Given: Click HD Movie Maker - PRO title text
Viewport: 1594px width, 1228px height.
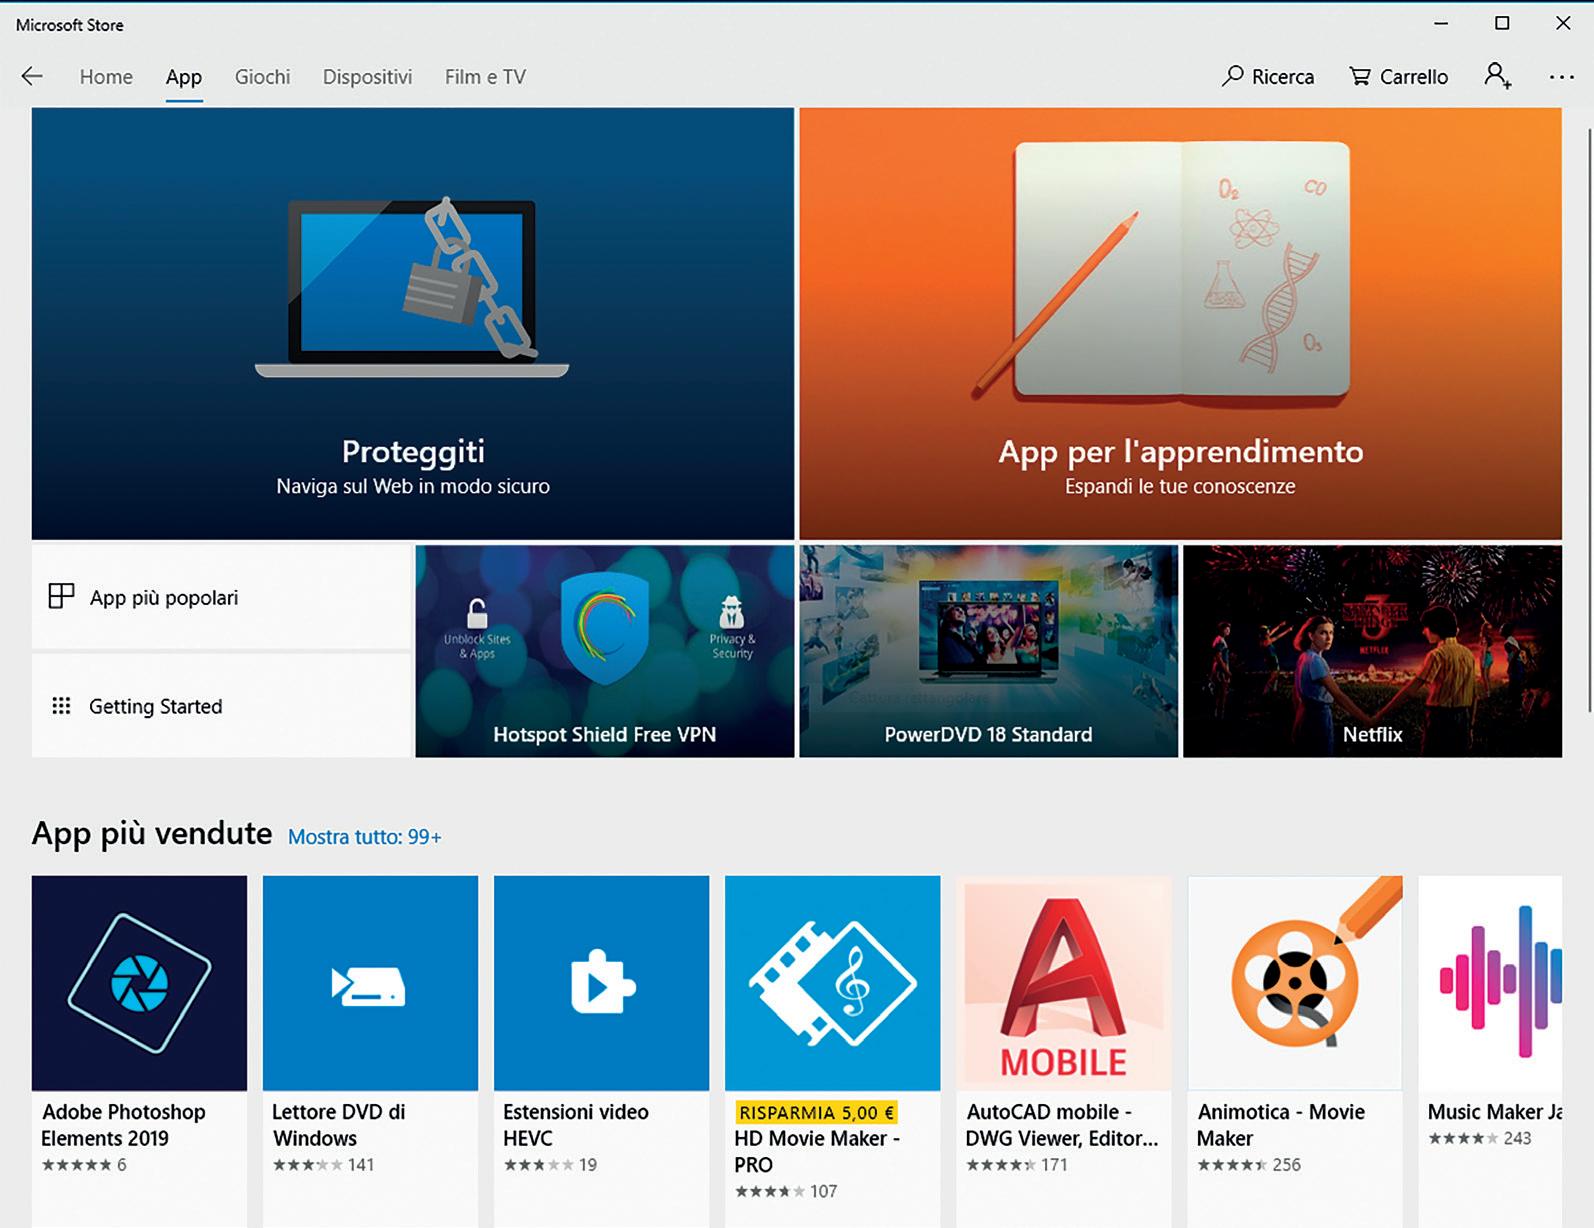Looking at the screenshot, I should point(817,1151).
